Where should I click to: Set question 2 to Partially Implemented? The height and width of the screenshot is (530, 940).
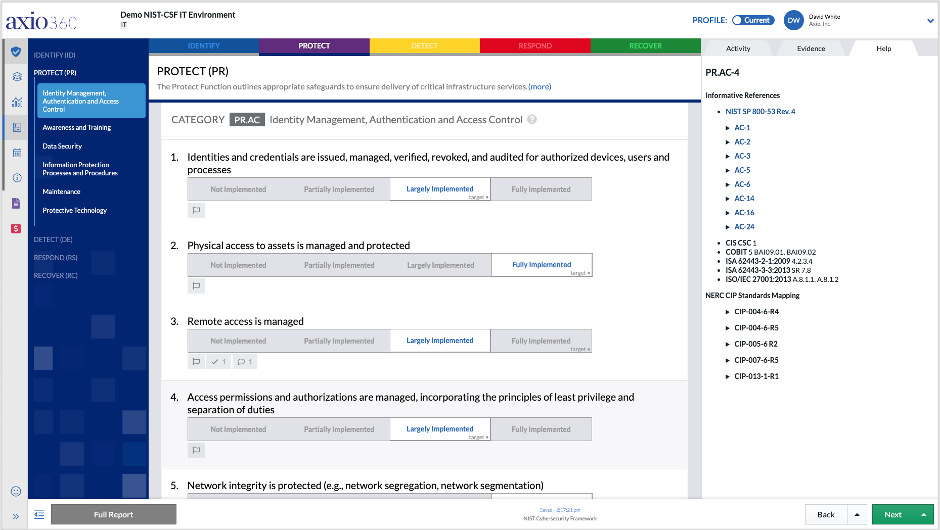click(339, 265)
